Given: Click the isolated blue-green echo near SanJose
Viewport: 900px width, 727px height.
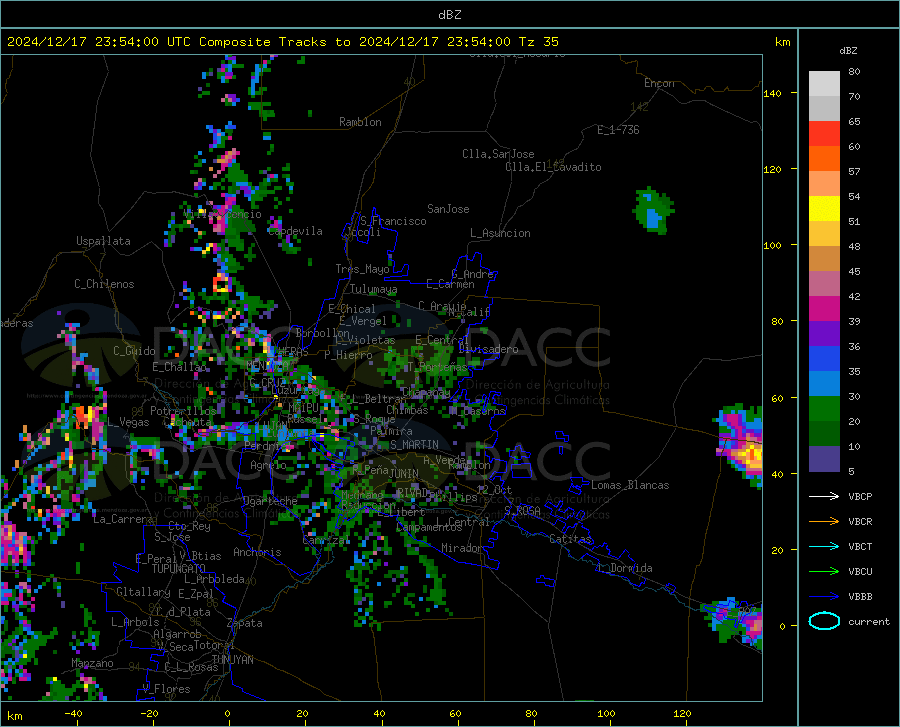Looking at the screenshot, I should pos(653,211).
